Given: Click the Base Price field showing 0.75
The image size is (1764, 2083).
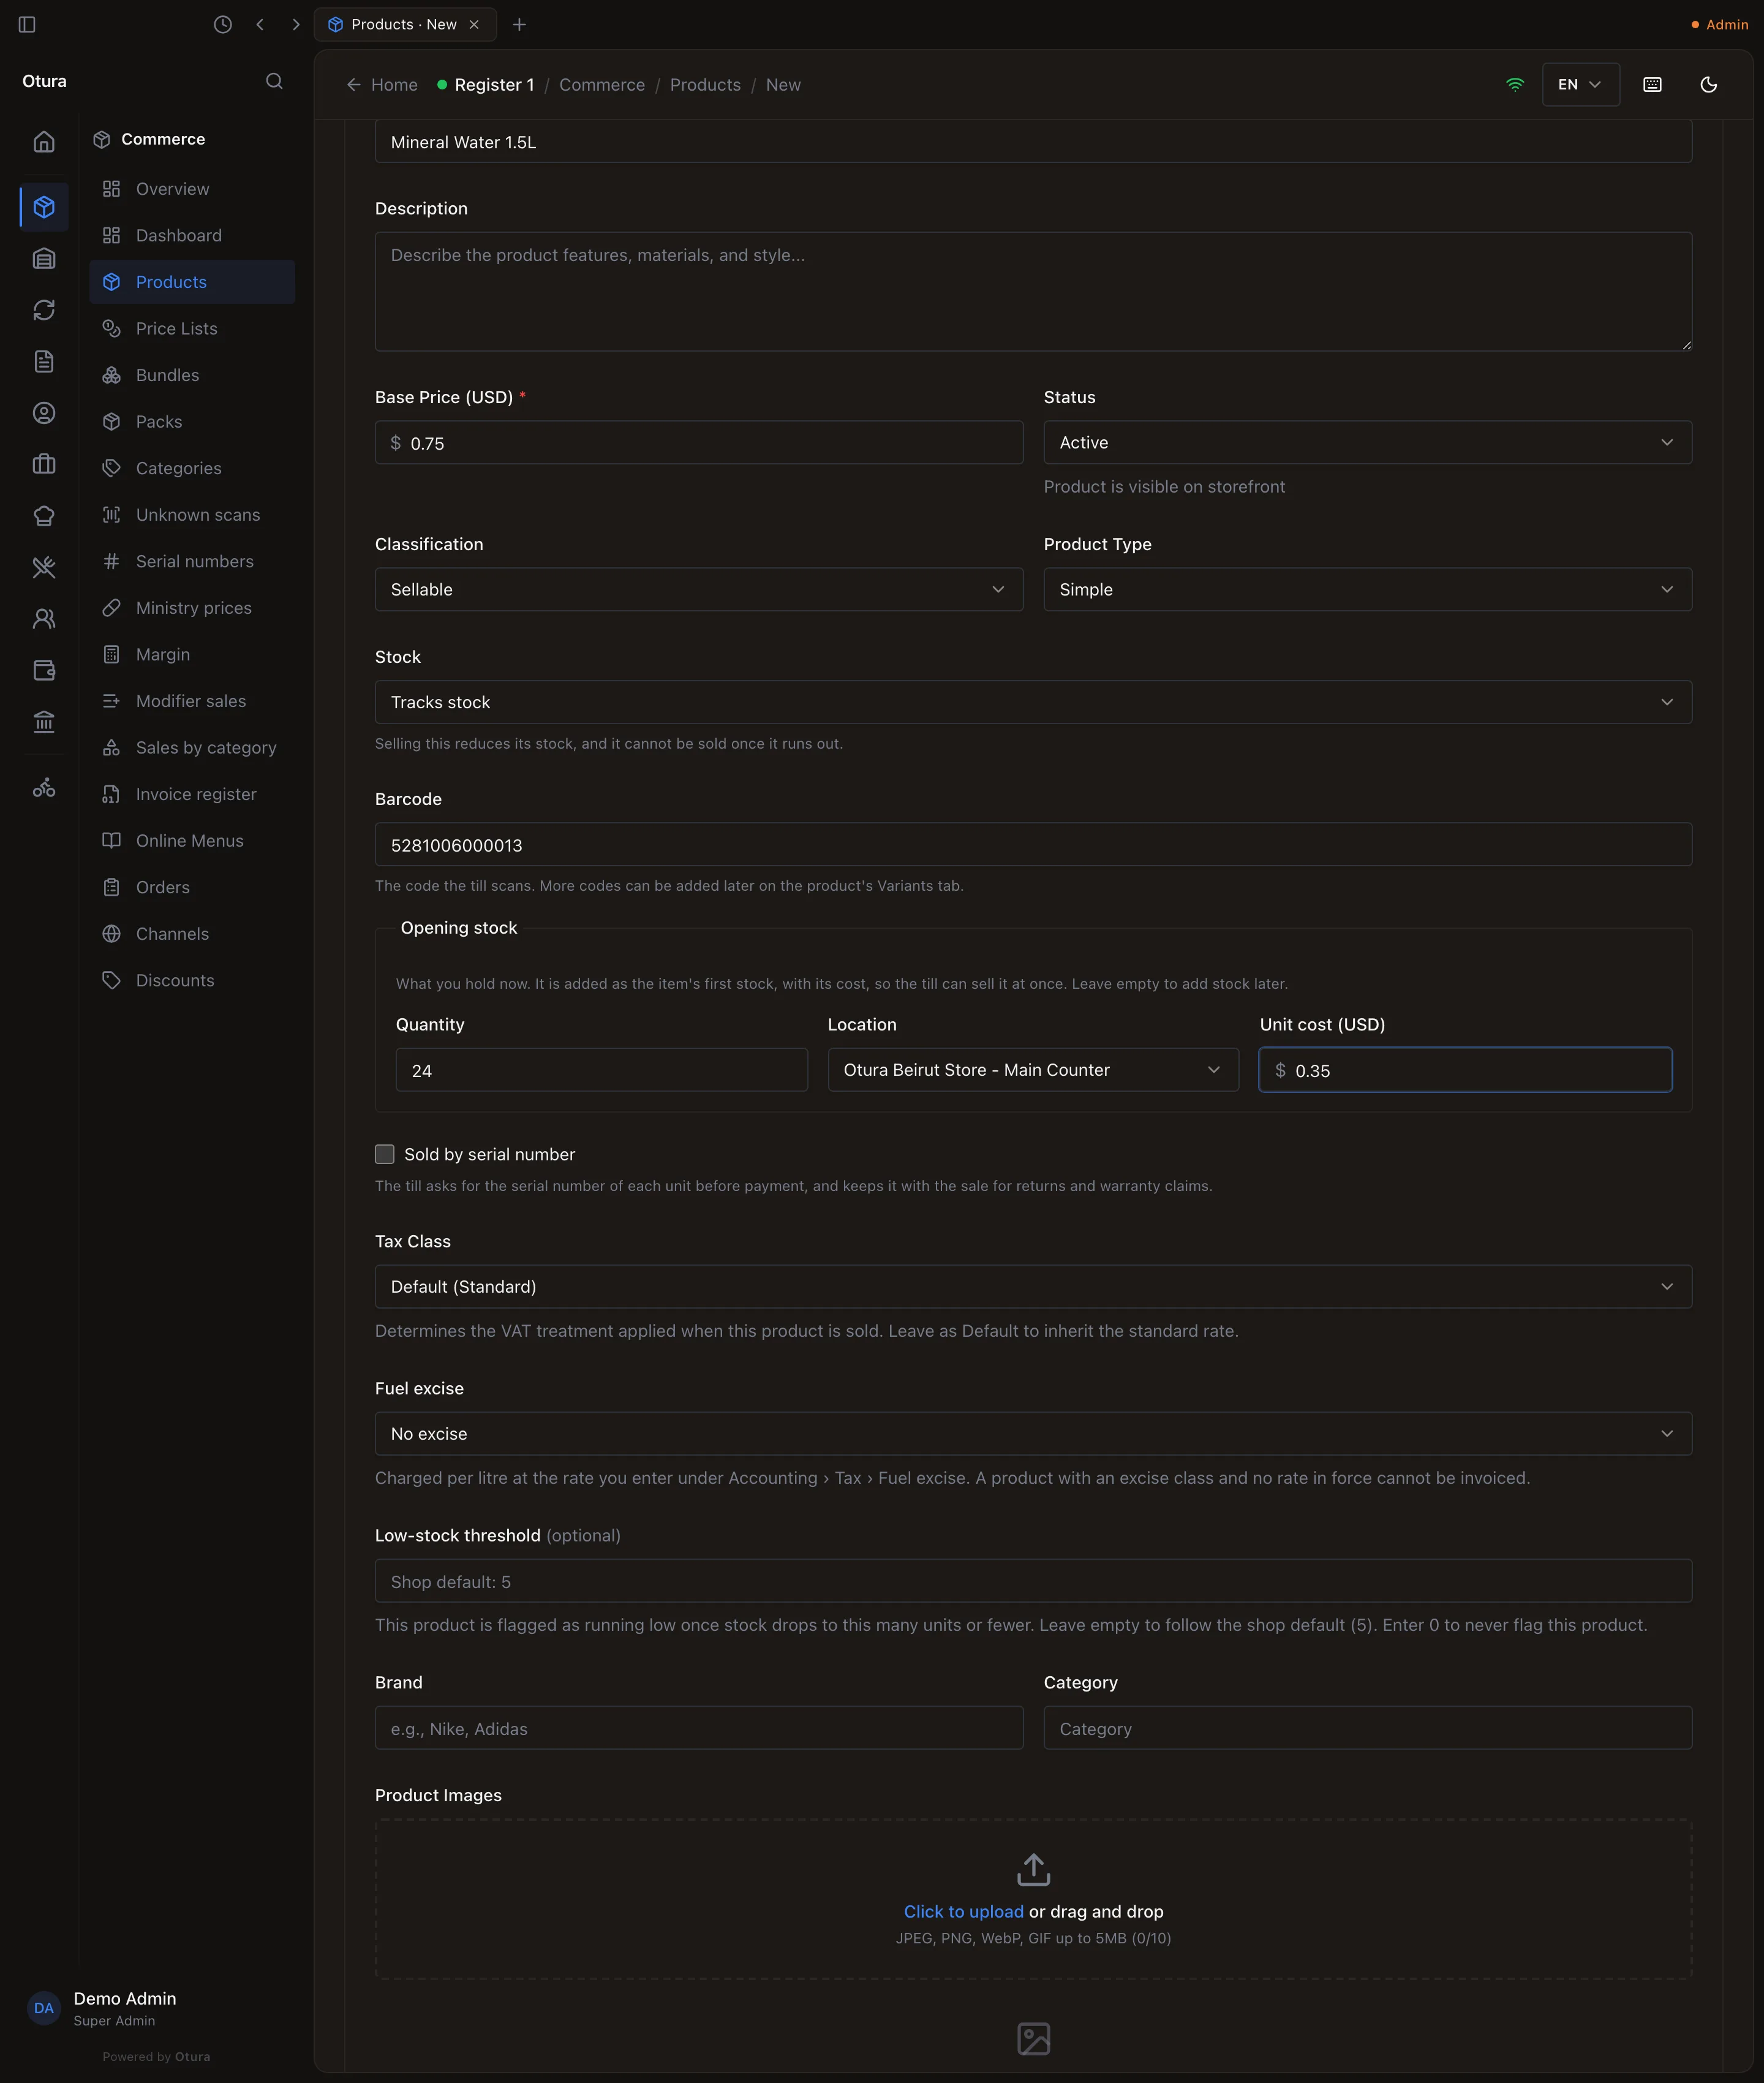Looking at the screenshot, I should tap(698, 442).
